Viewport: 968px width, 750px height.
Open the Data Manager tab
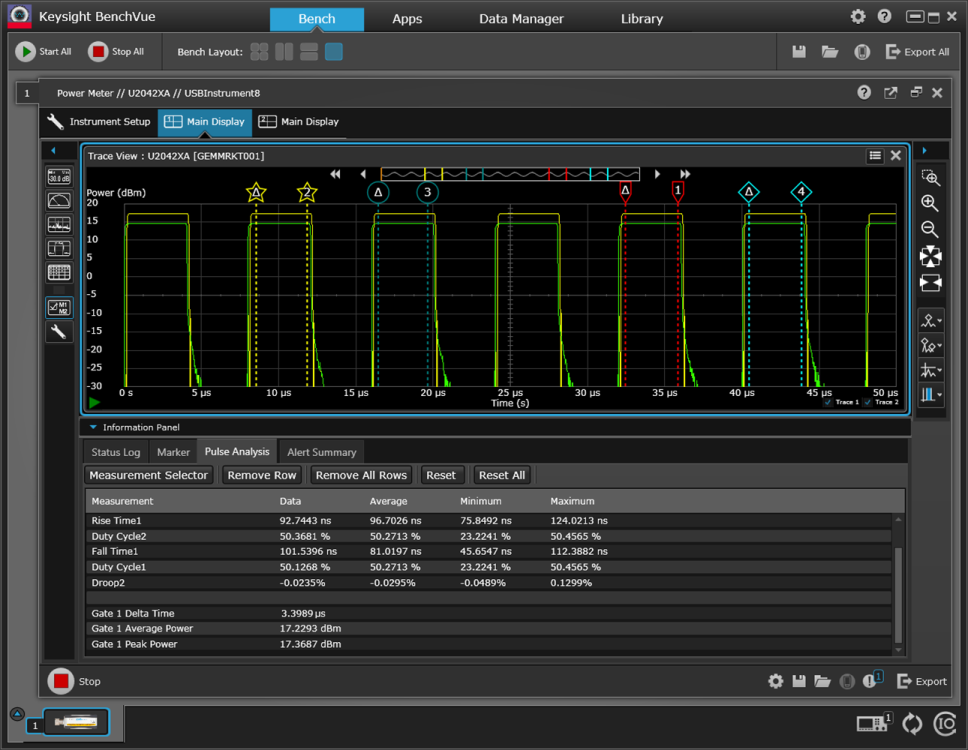[x=520, y=19]
